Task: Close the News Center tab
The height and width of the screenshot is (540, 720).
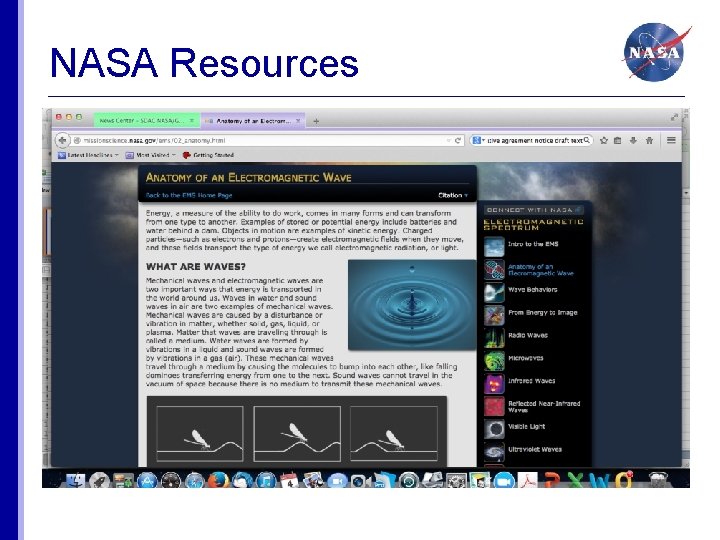Action: (192, 121)
